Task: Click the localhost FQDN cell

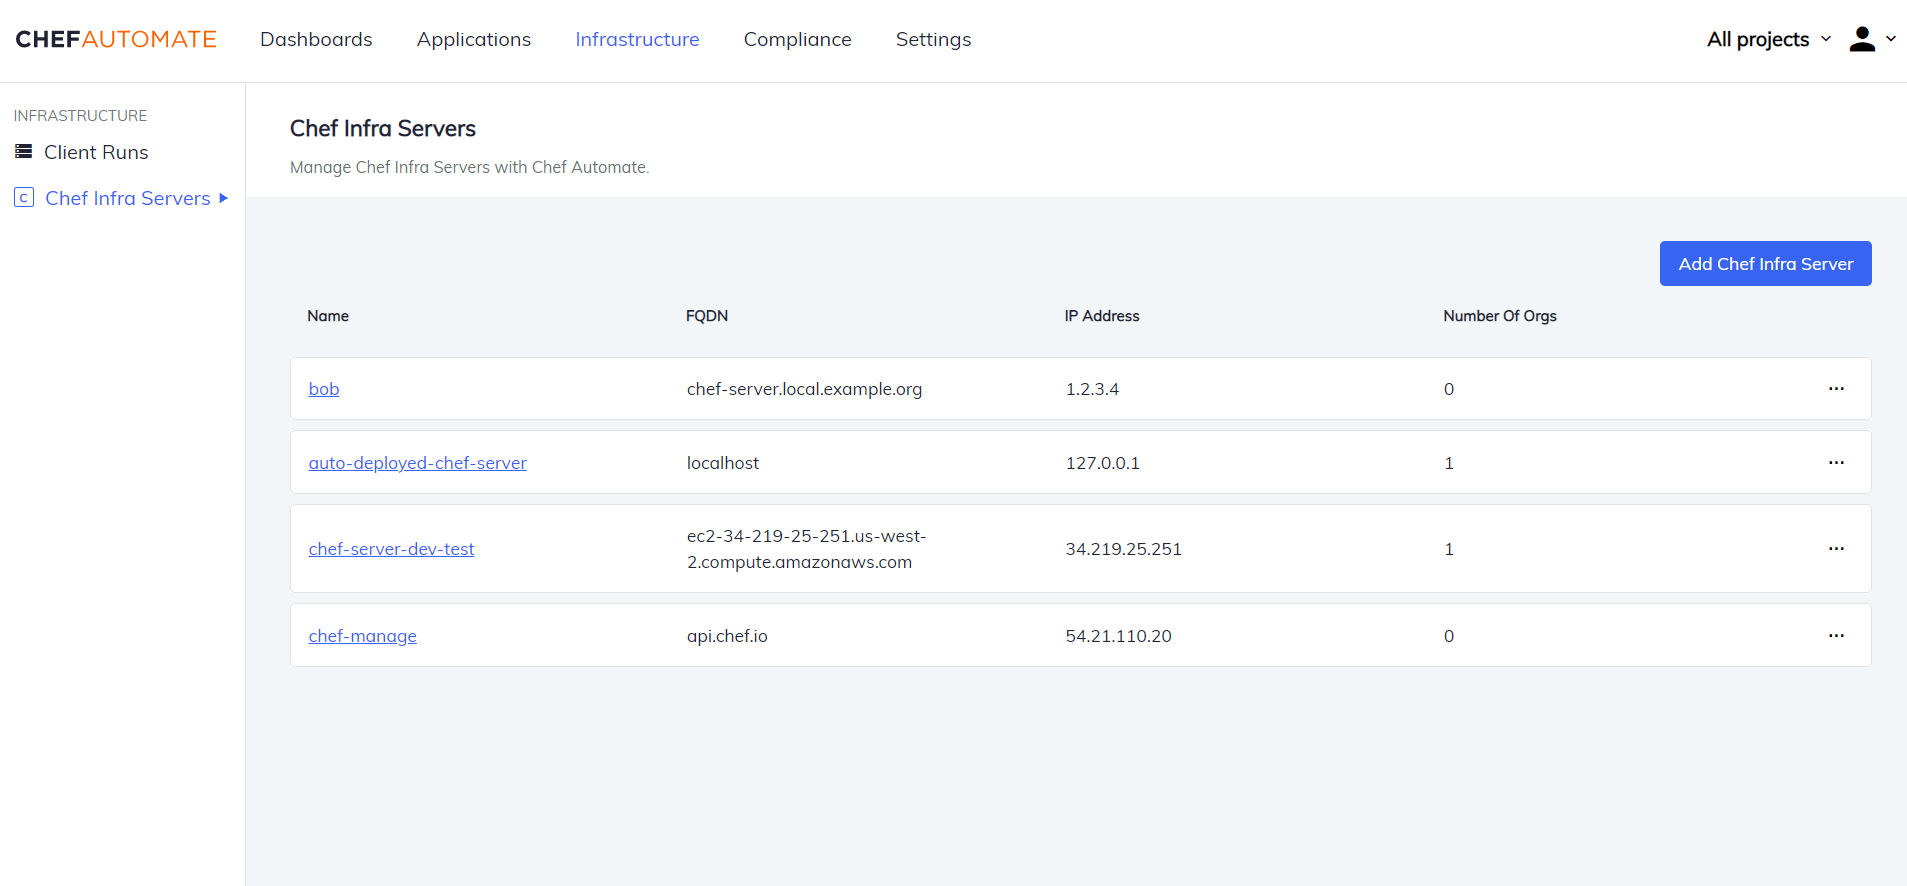Action: coord(722,463)
